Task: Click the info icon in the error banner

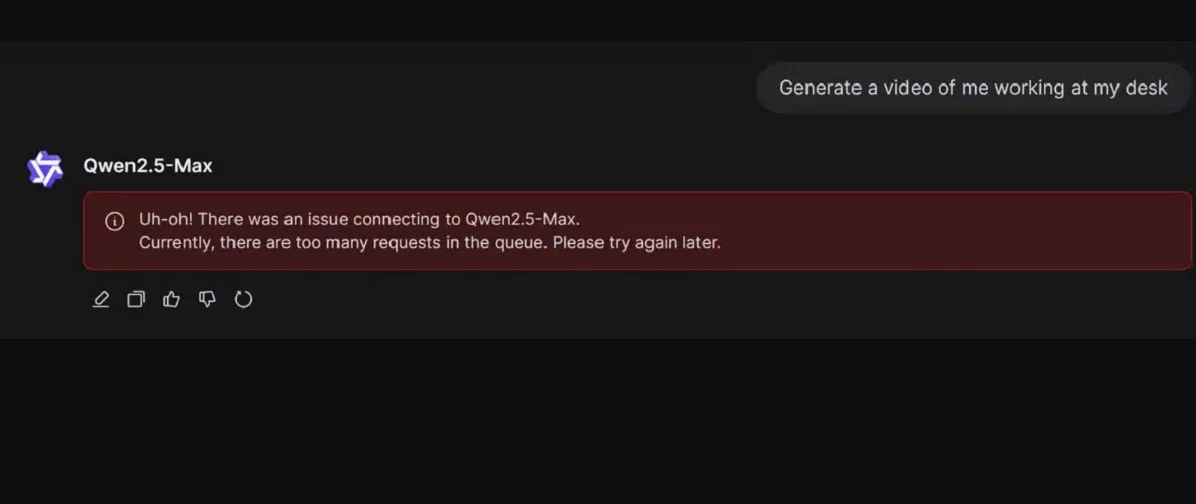Action: [x=115, y=221]
